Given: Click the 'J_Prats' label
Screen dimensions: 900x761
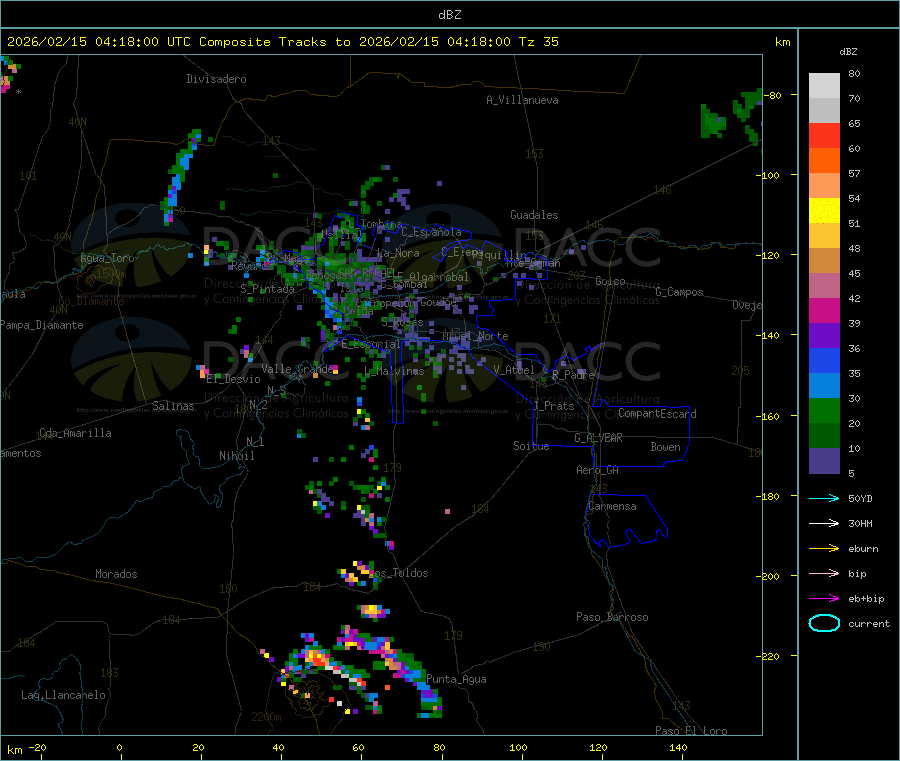Looking at the screenshot, I should coord(553,405).
